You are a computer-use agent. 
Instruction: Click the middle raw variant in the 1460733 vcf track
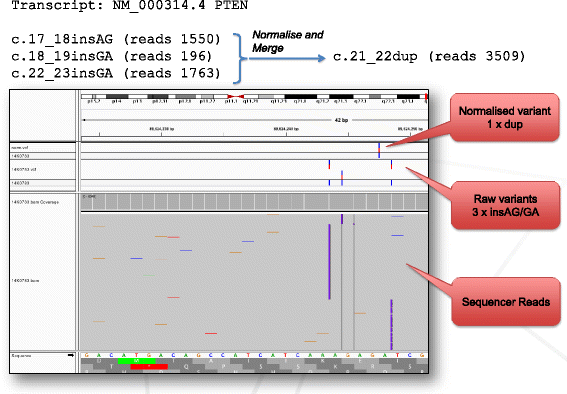(x=342, y=175)
